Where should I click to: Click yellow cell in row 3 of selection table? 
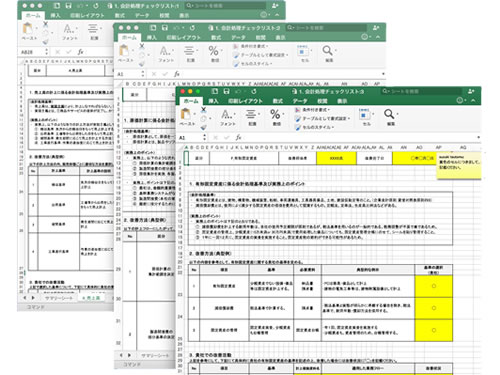point(434,330)
